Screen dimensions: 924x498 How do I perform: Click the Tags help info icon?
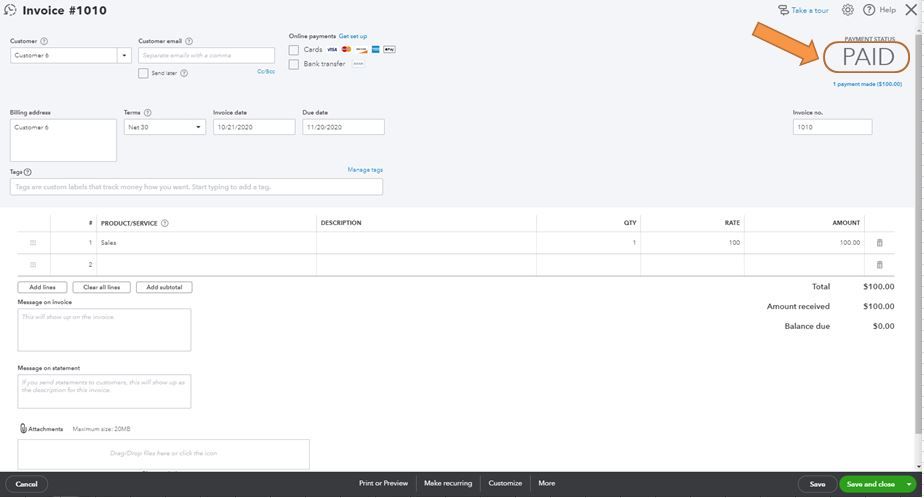click(28, 172)
